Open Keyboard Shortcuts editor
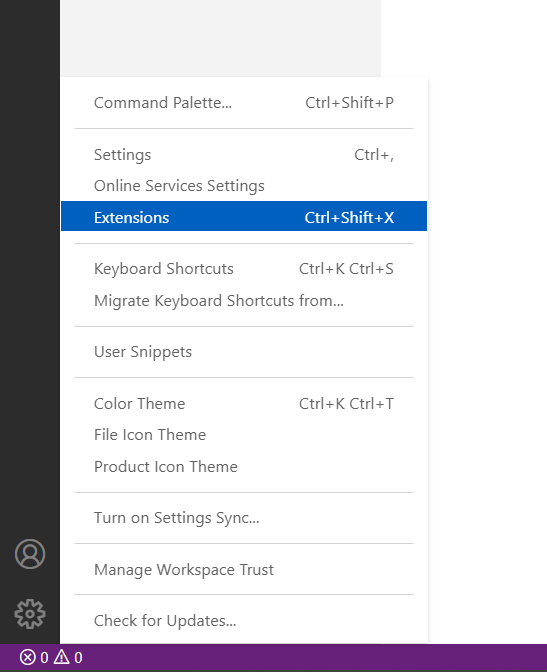This screenshot has height=672, width=547. pyautogui.click(x=244, y=269)
